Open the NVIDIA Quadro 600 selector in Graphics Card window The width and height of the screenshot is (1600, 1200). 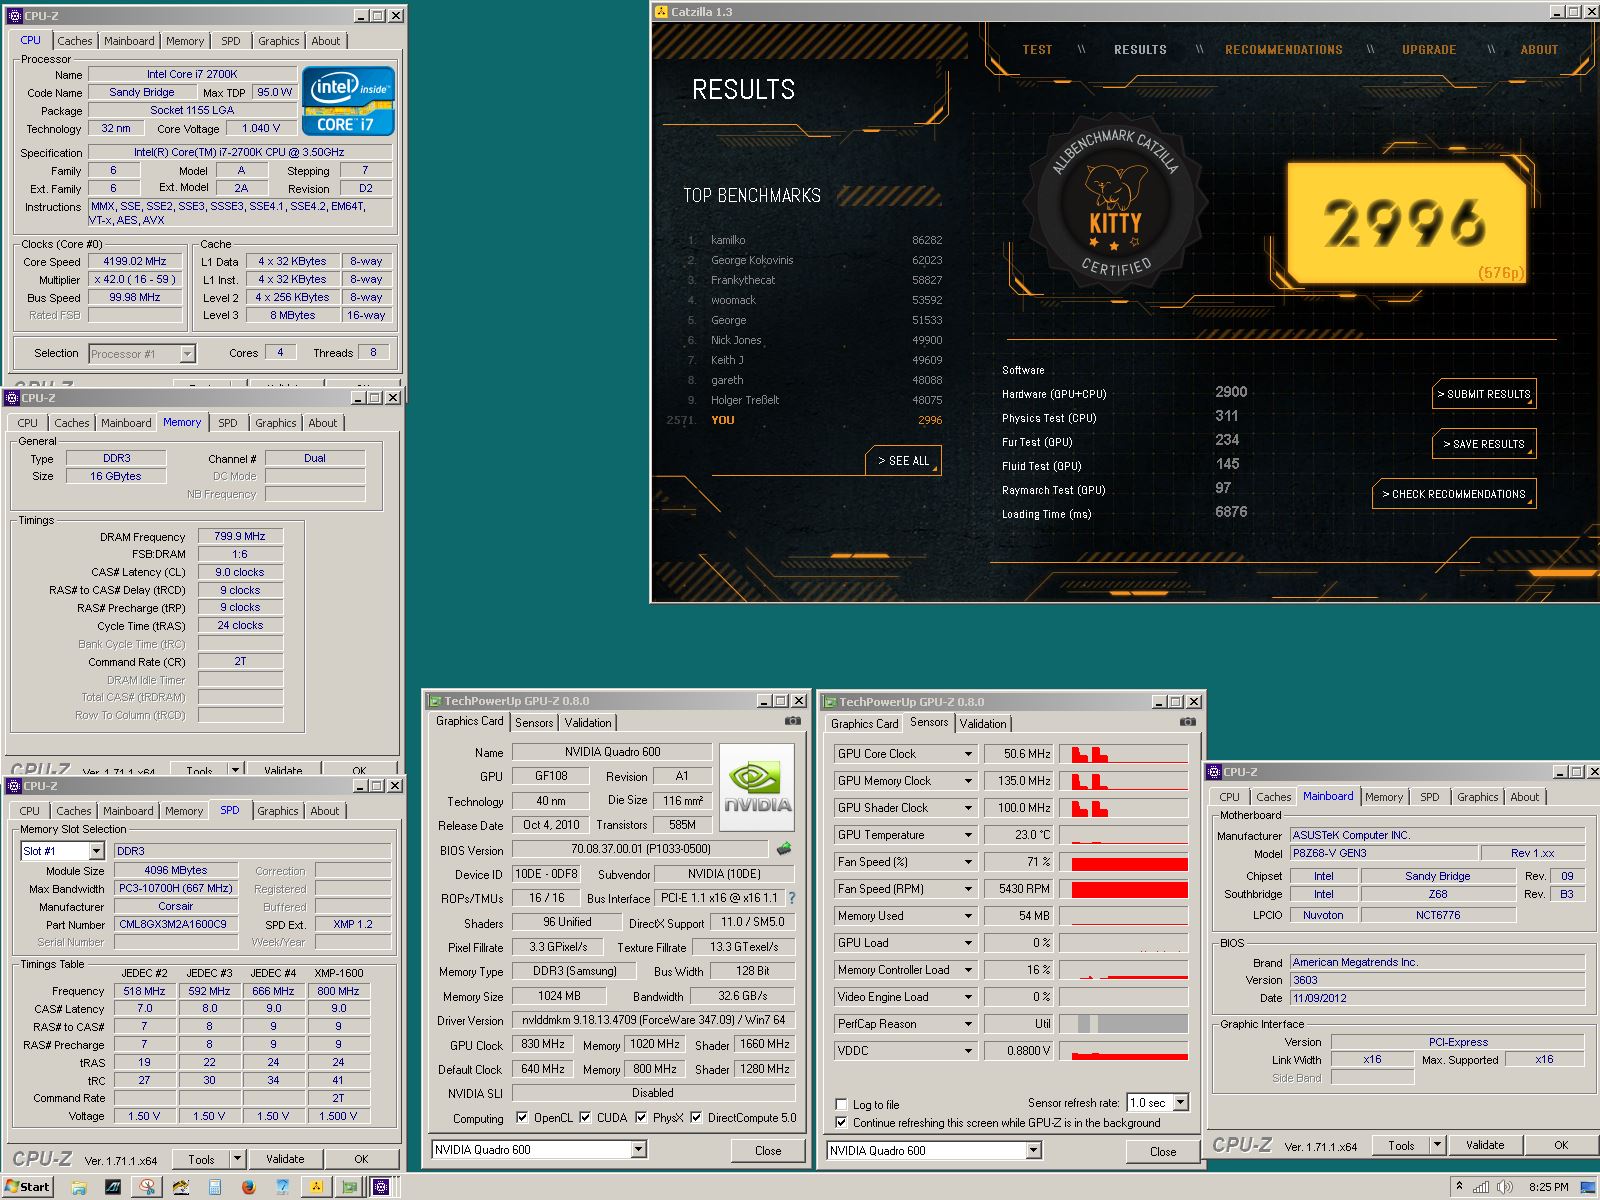point(638,1149)
